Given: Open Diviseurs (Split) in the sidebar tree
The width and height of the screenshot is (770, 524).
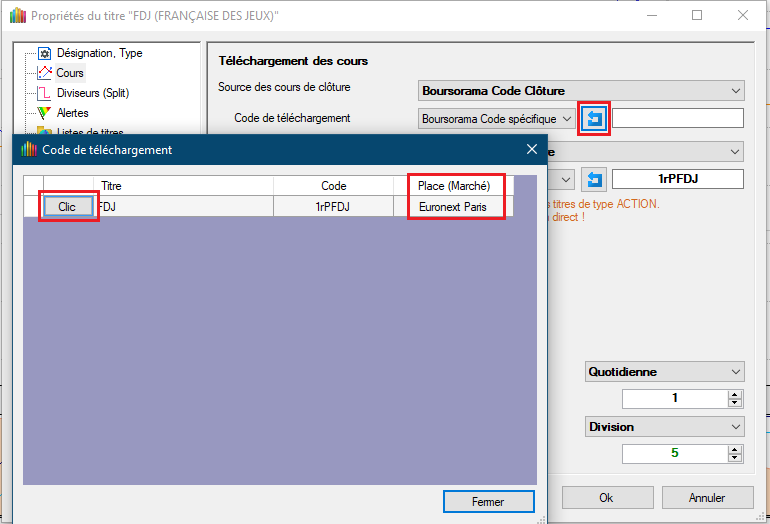Looking at the screenshot, I should point(92,93).
